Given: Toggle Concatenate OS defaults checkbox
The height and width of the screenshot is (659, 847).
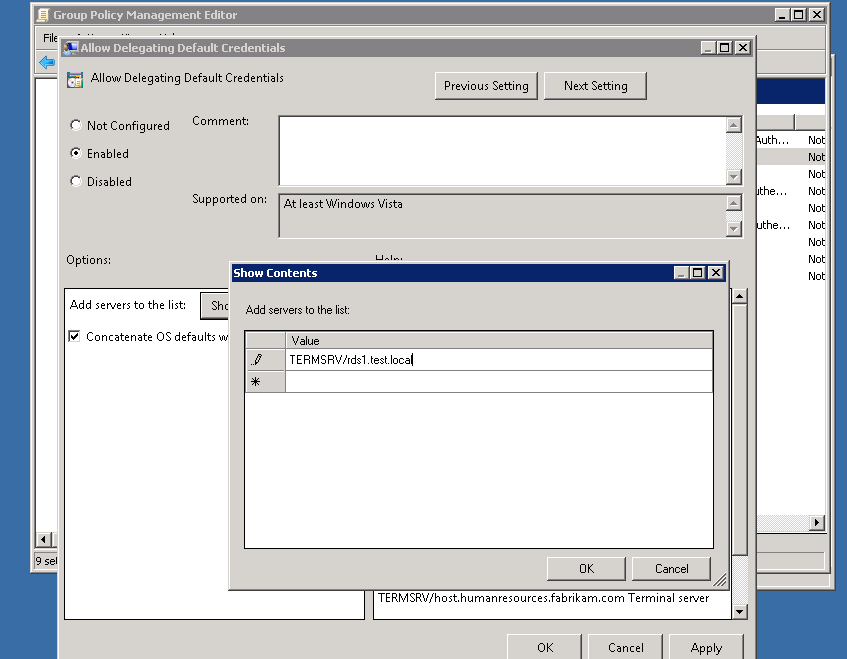Looking at the screenshot, I should tap(74, 337).
